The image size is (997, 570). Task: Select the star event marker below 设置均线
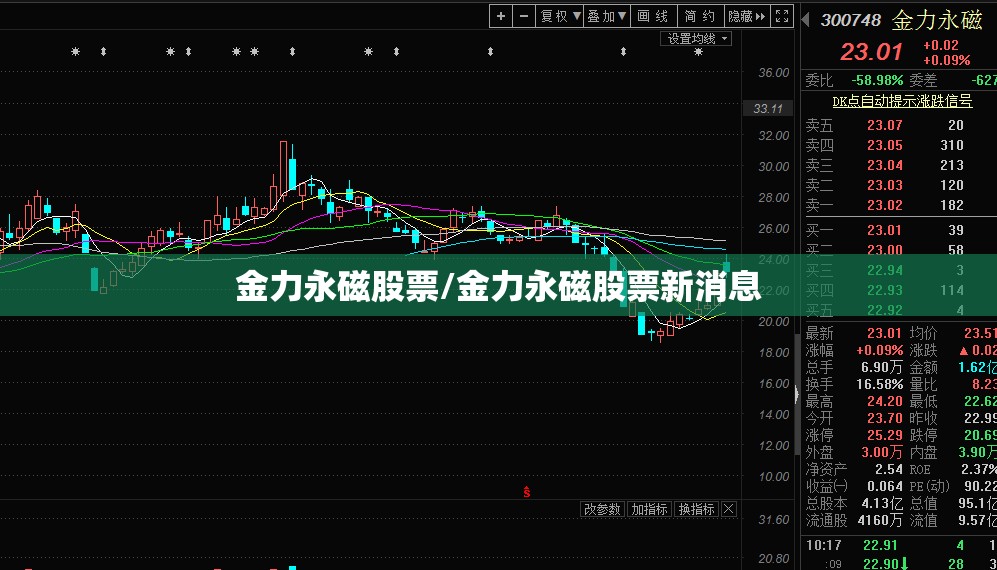pos(698,52)
